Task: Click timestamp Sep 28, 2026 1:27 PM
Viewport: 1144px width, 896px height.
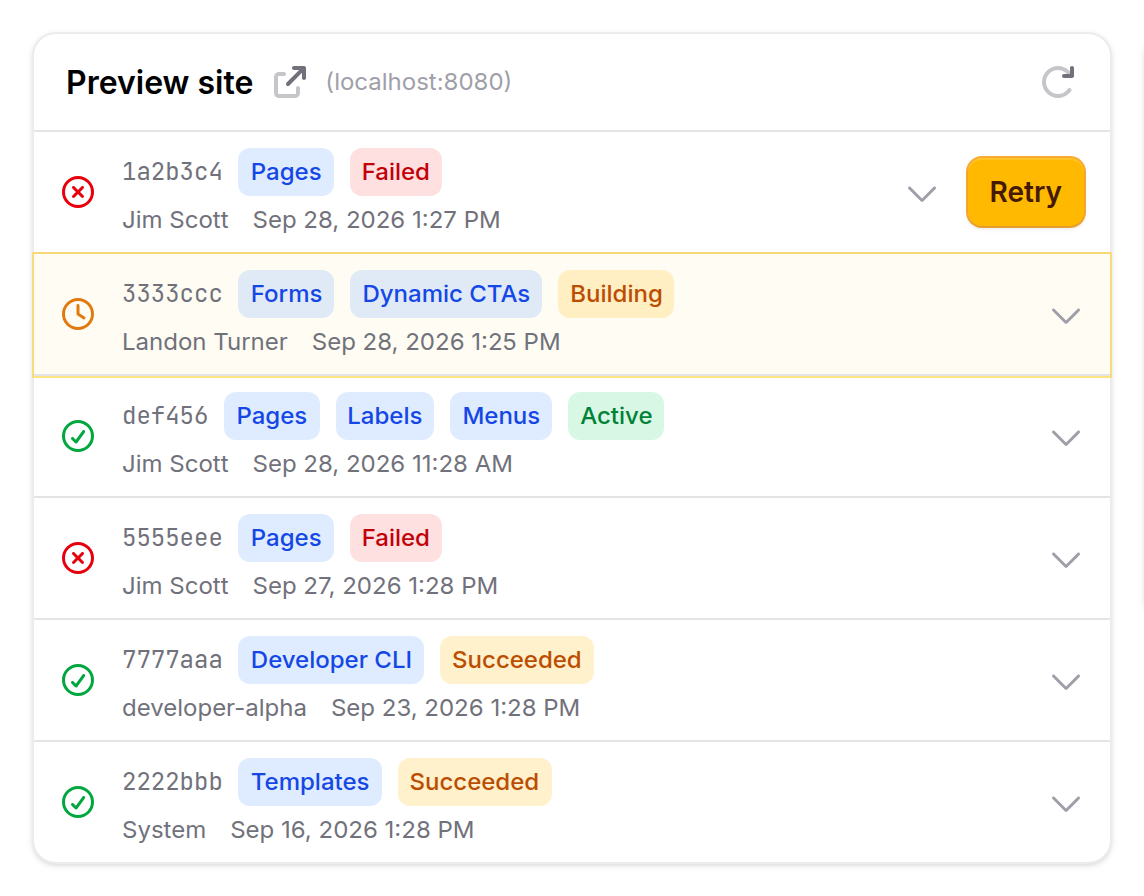Action: click(x=376, y=220)
